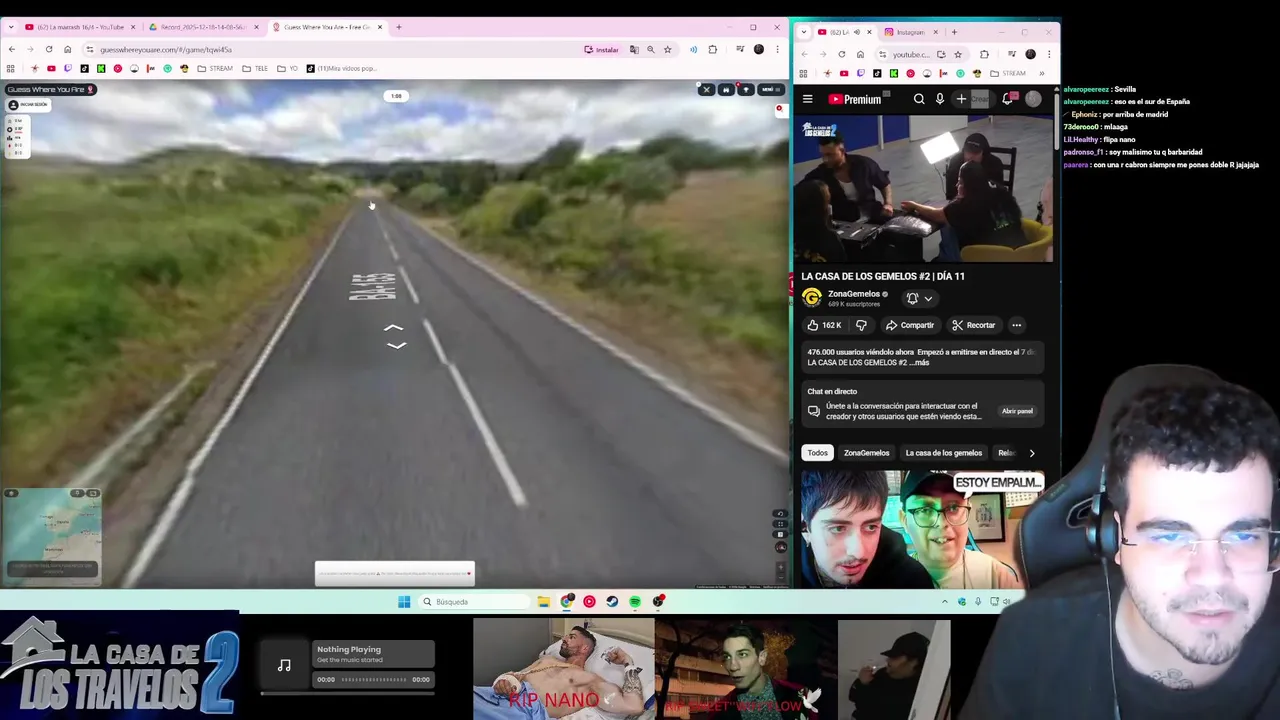Activate YouTube voice search microphone
The height and width of the screenshot is (720, 1280).
(940, 99)
